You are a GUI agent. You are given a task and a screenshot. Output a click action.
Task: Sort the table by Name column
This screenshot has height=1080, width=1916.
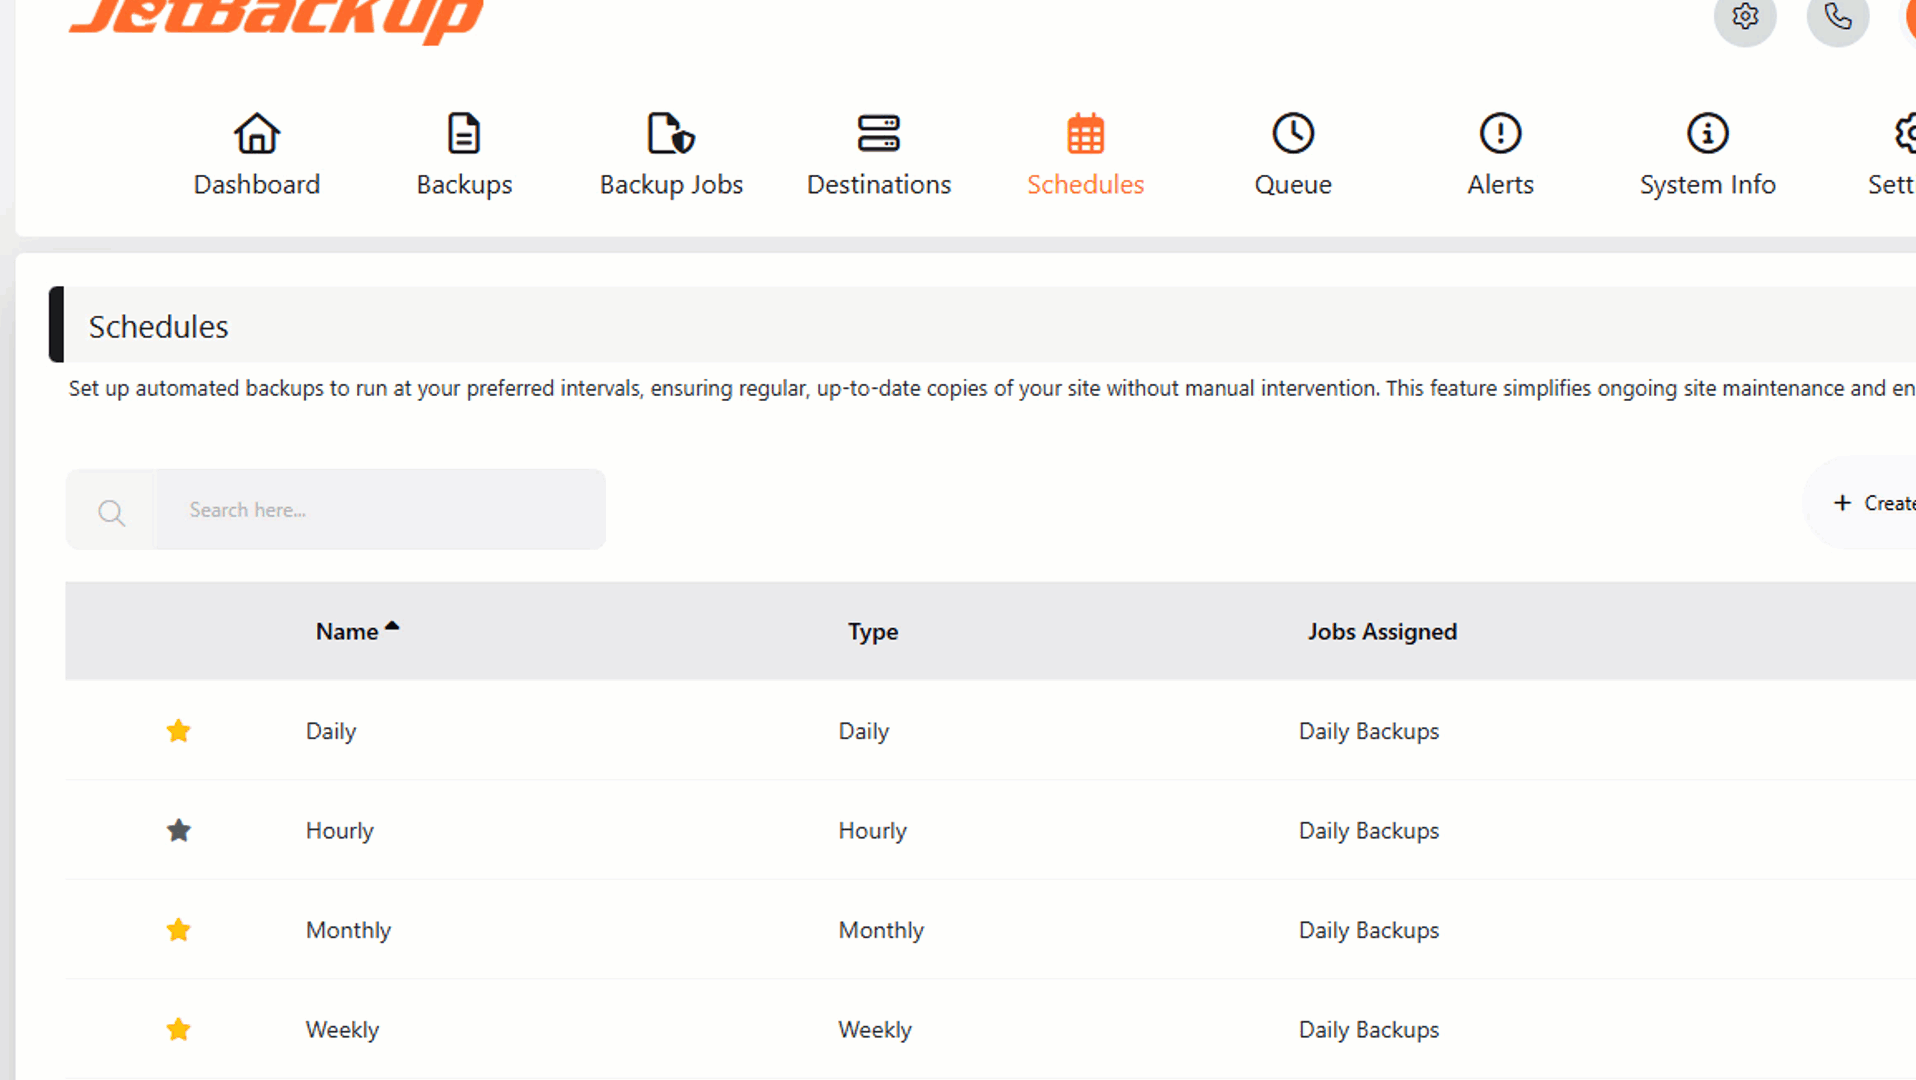pos(348,632)
